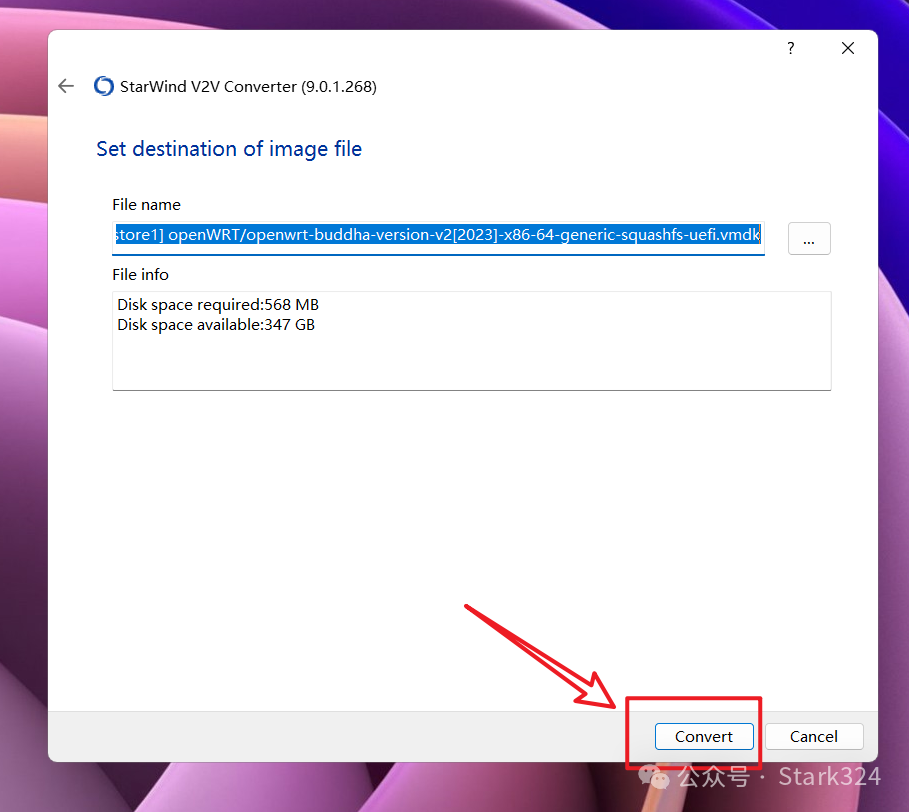Click into the File name input field
Screen dimensions: 909x812
click(x=438, y=238)
